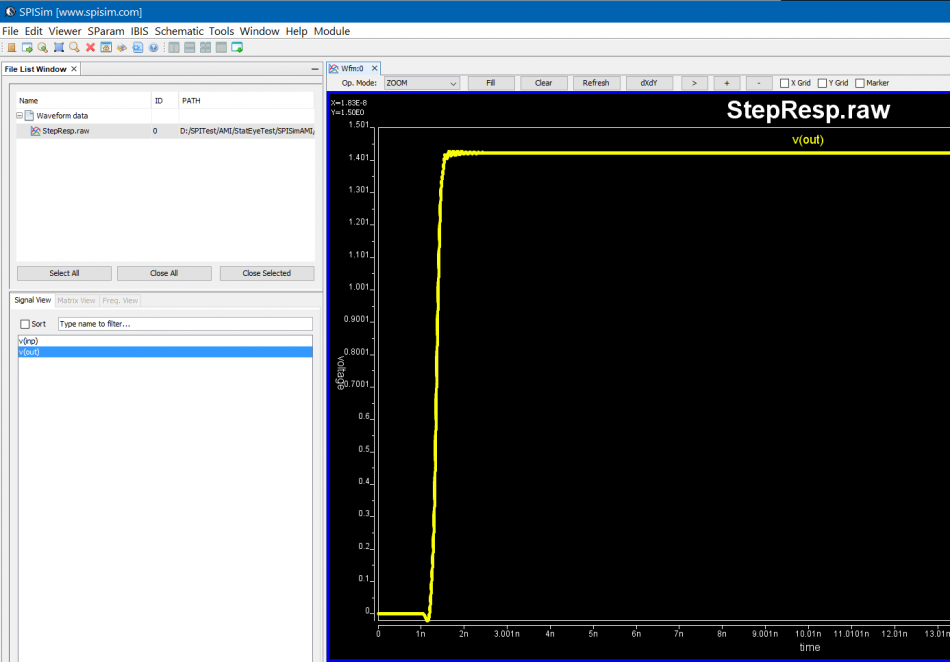The image size is (950, 662).
Task: Click the tile side-by-side layout icon
Action: pos(174,47)
